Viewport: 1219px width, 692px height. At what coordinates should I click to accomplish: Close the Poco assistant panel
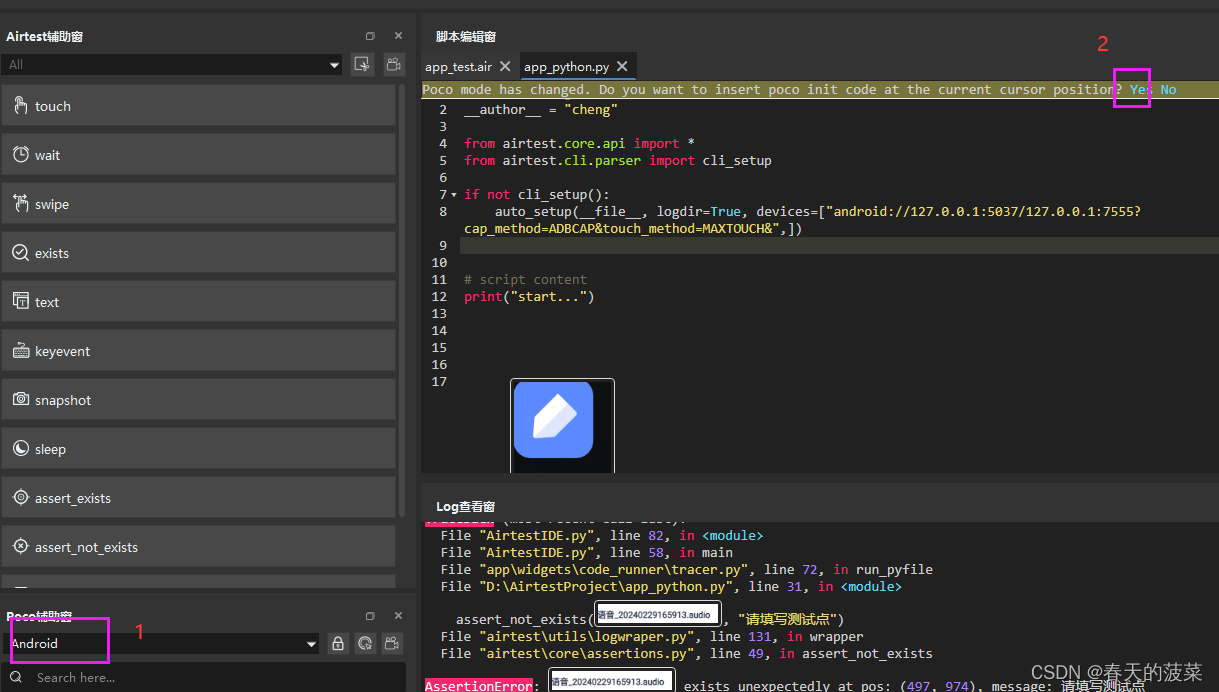click(398, 616)
